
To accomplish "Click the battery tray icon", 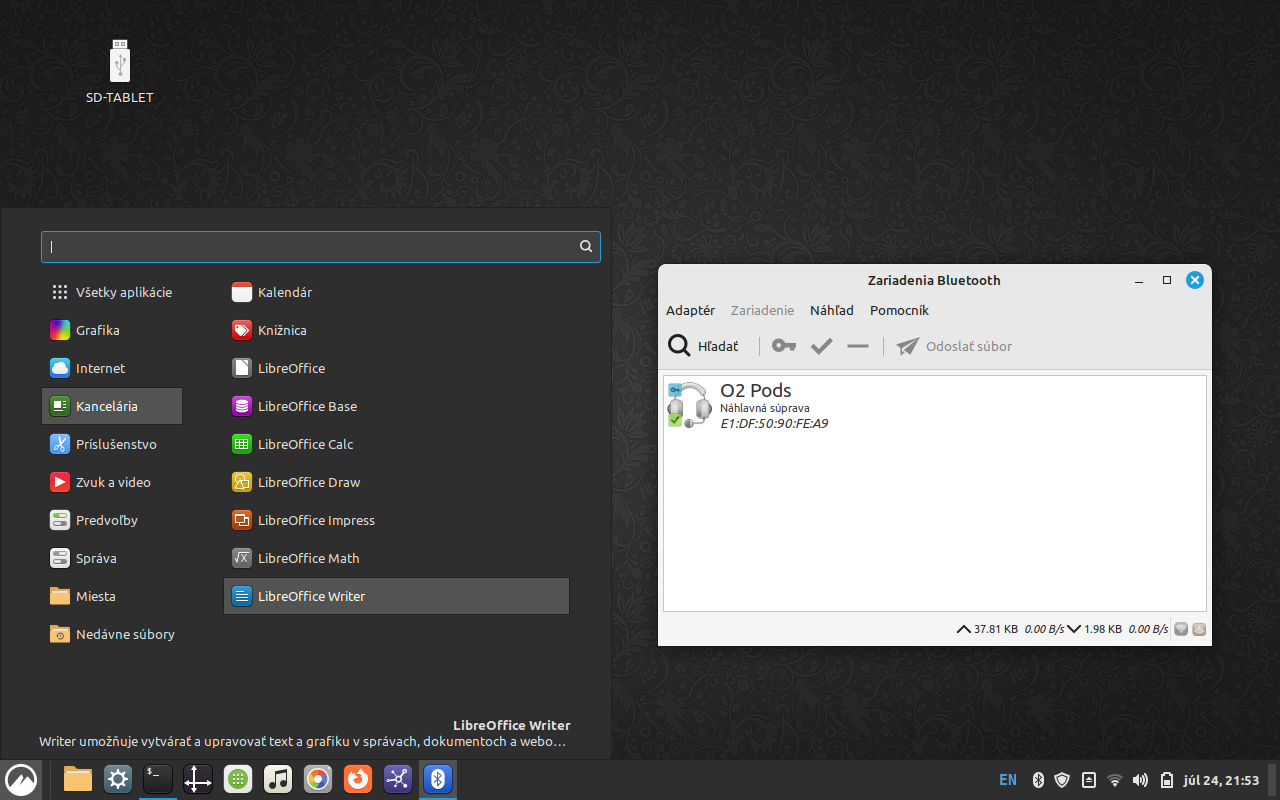I will coord(1167,780).
